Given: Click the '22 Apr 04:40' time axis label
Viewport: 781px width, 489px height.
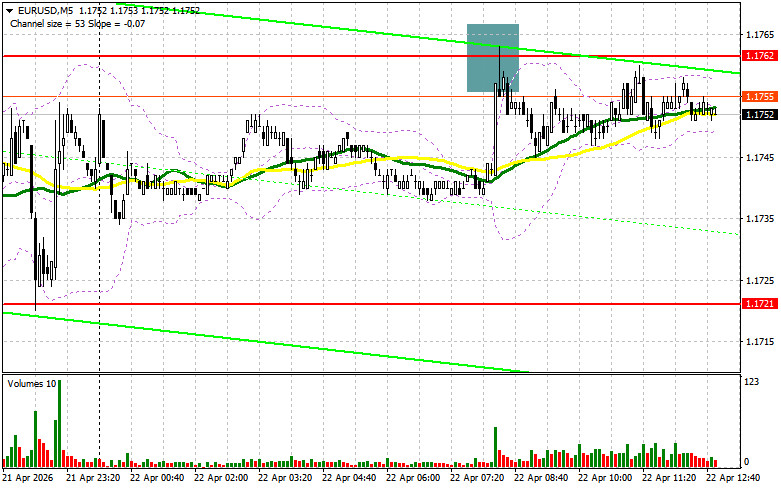Looking at the screenshot, I should point(349,478).
